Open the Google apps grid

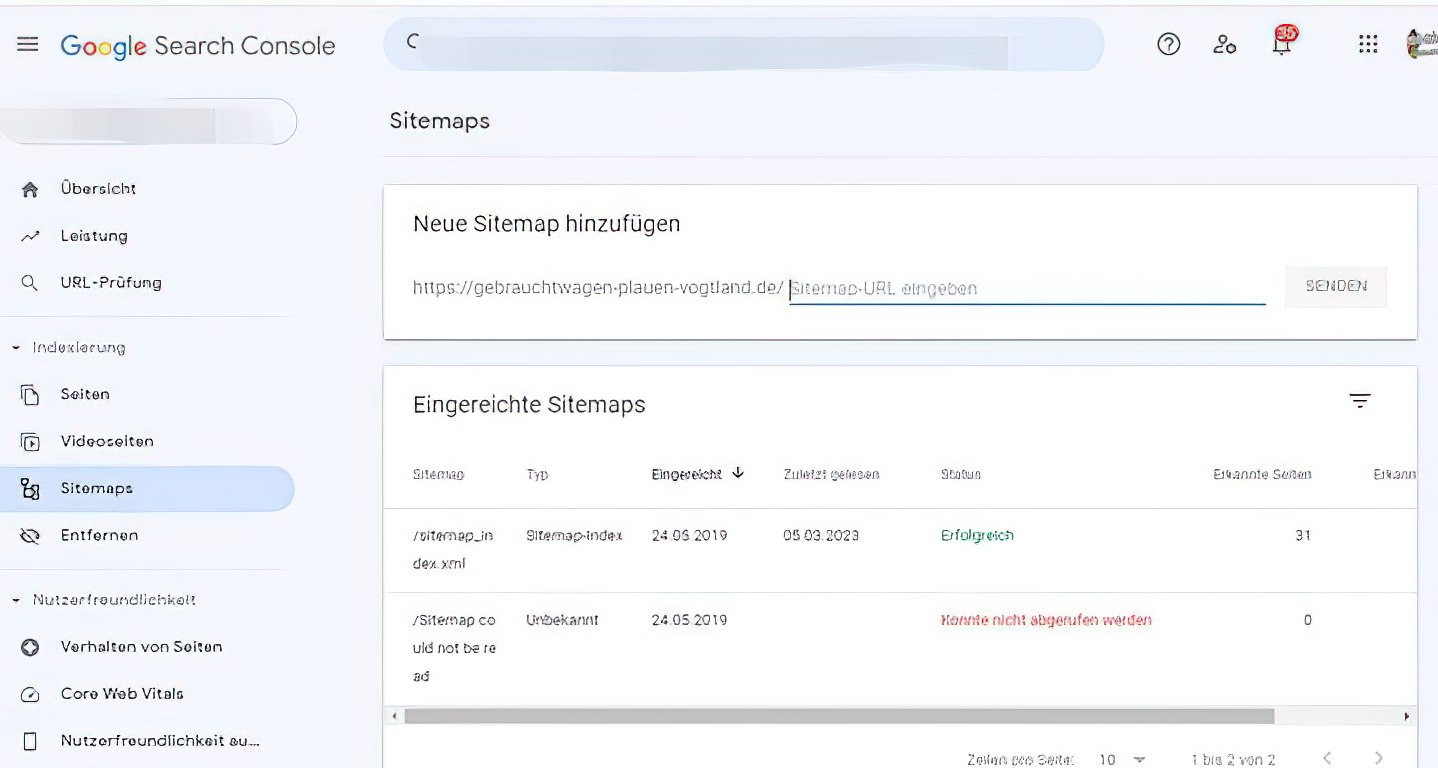1368,43
